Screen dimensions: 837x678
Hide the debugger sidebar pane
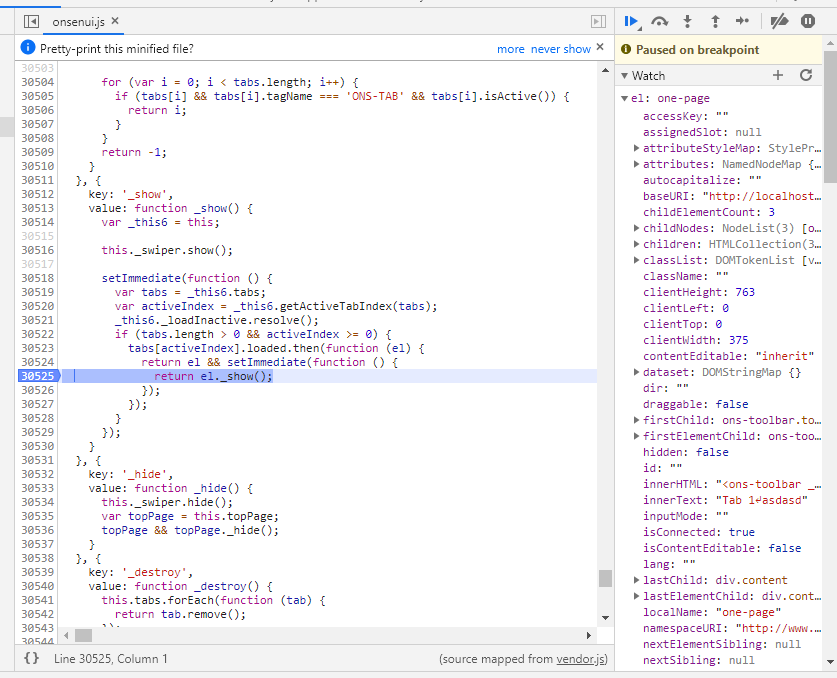pyautogui.click(x=598, y=21)
